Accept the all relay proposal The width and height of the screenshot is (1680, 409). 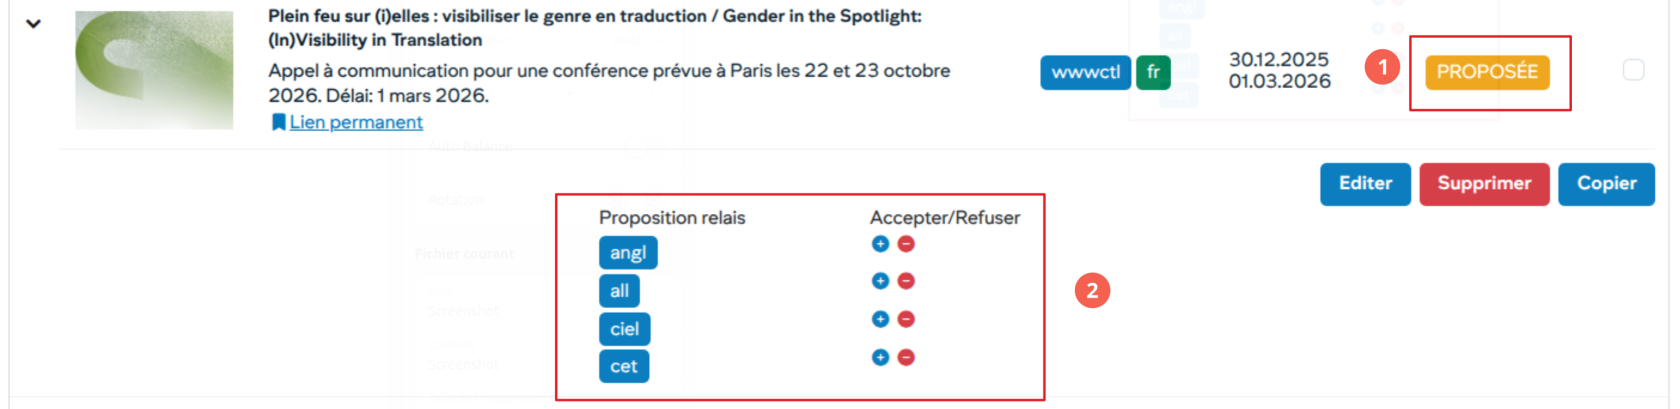click(880, 281)
